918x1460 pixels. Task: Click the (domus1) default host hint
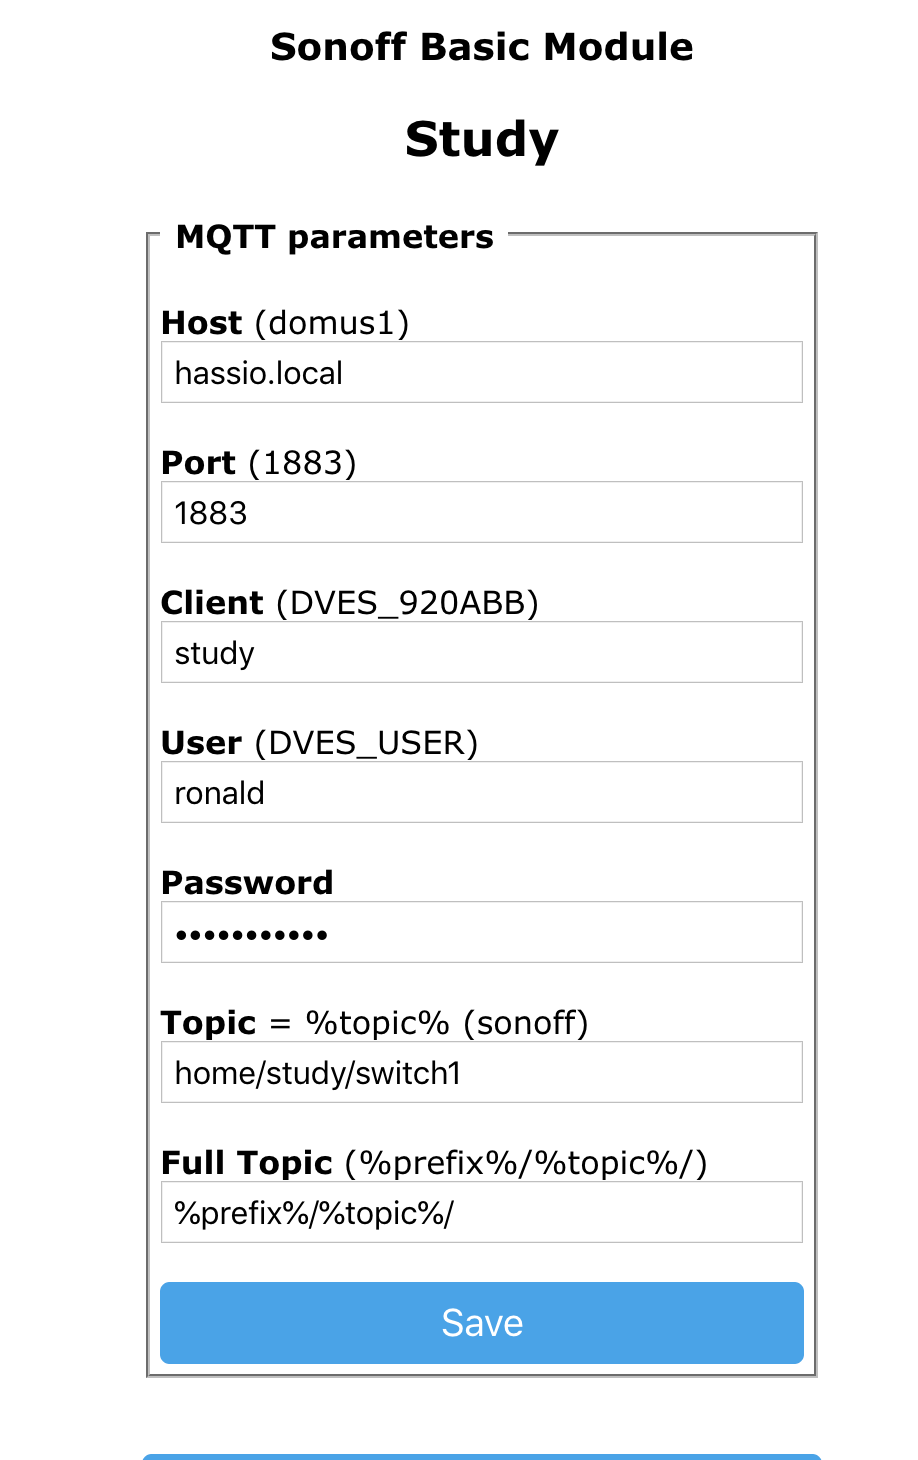click(332, 323)
